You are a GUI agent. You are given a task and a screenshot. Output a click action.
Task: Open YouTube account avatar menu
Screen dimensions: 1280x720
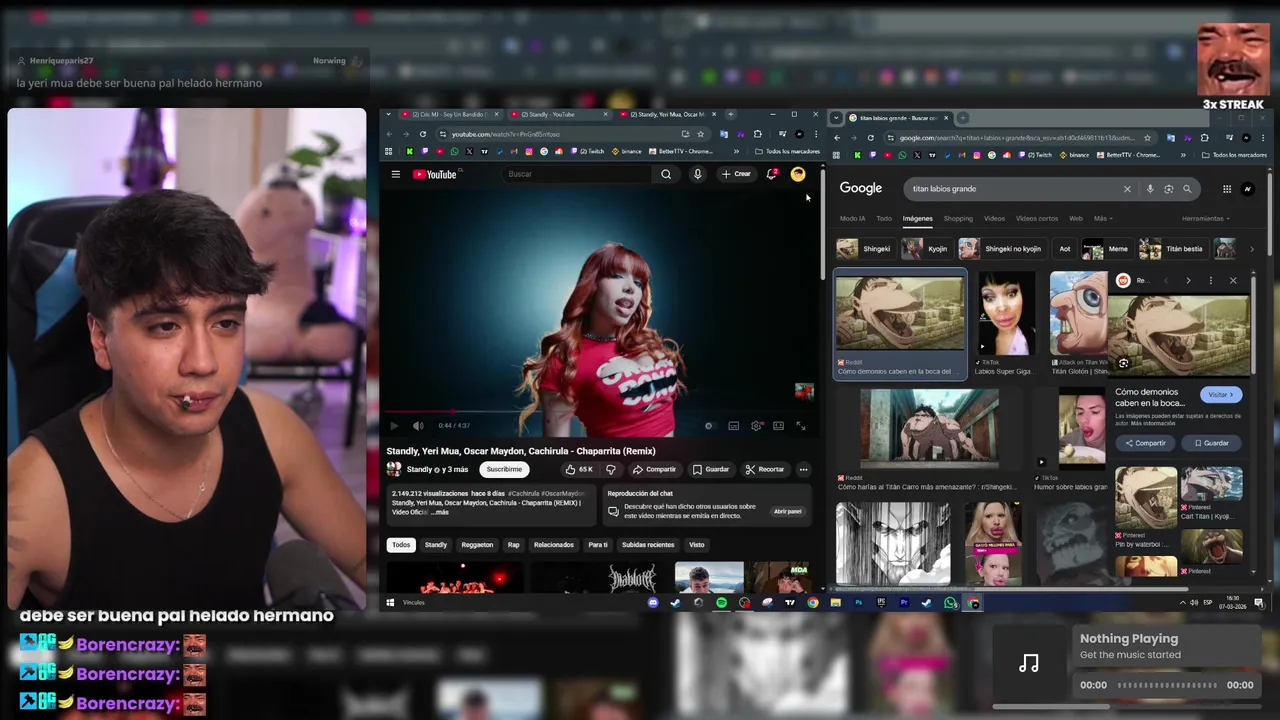click(798, 174)
